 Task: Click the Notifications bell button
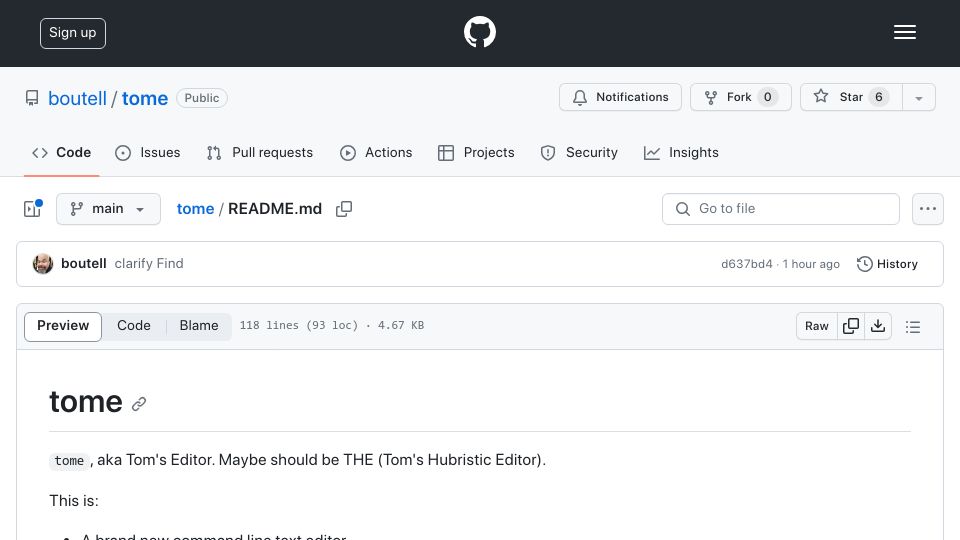[x=620, y=97]
